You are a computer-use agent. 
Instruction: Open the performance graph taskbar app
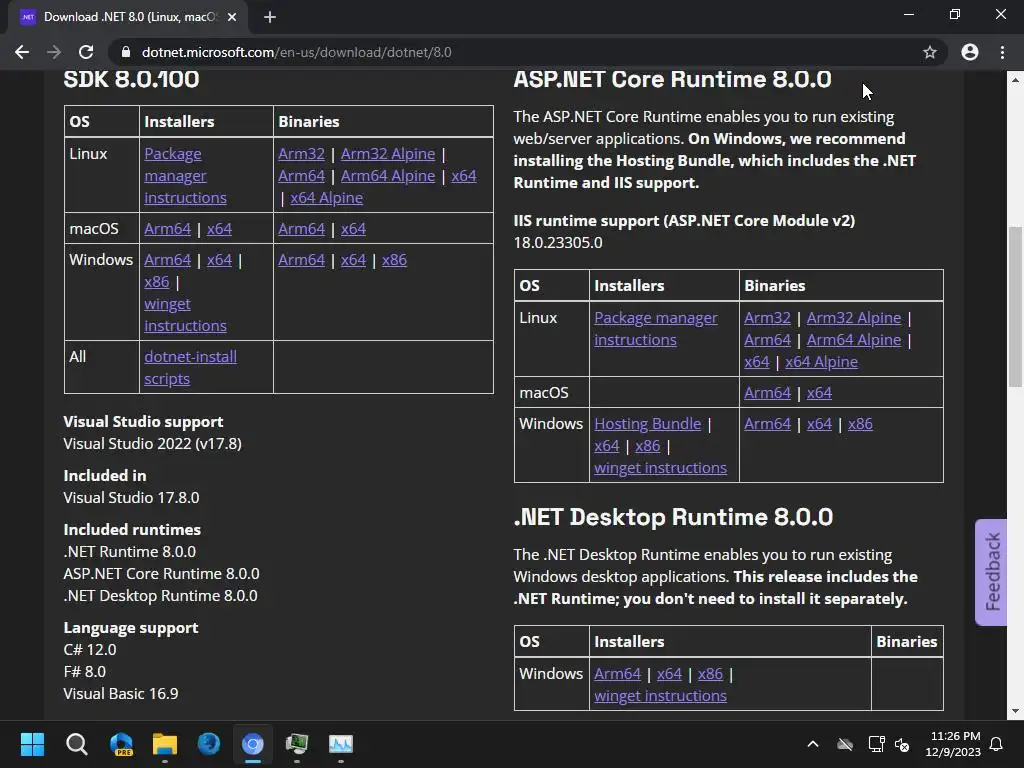pyautogui.click(x=341, y=744)
